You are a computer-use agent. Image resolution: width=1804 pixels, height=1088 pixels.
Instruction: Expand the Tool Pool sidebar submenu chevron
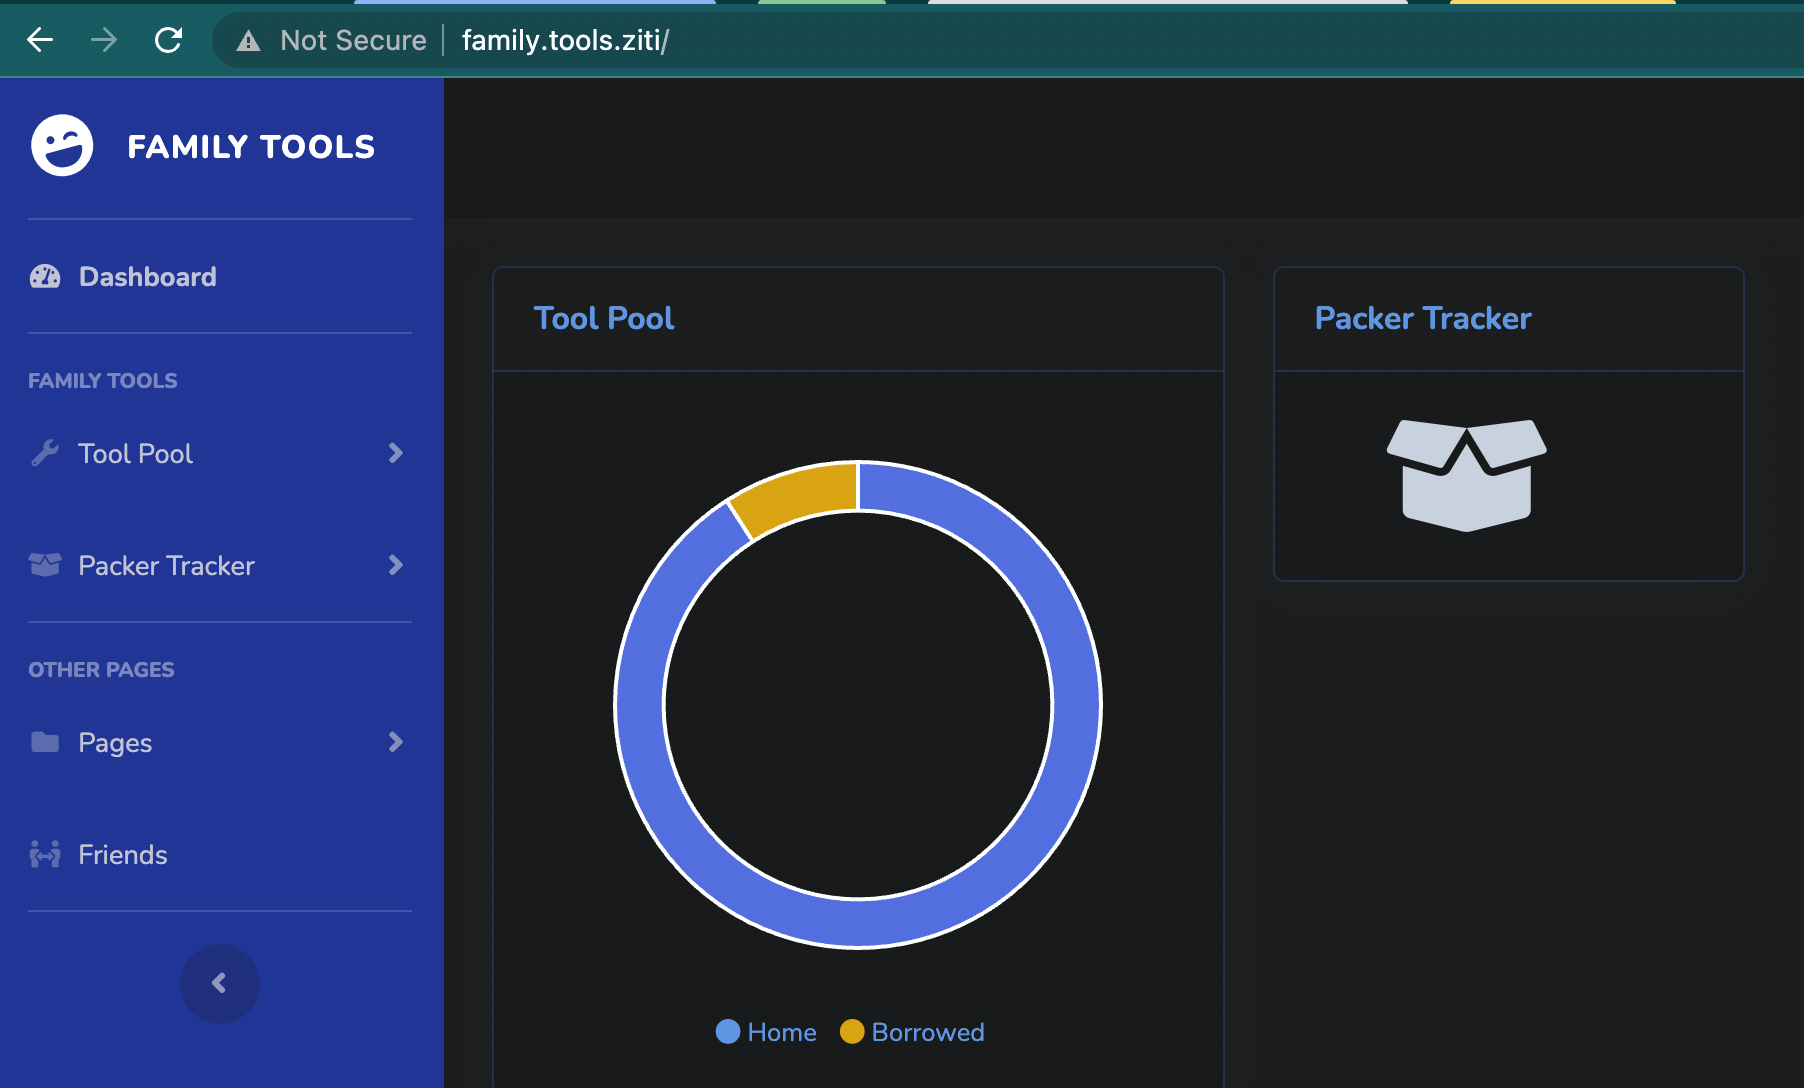tap(395, 453)
